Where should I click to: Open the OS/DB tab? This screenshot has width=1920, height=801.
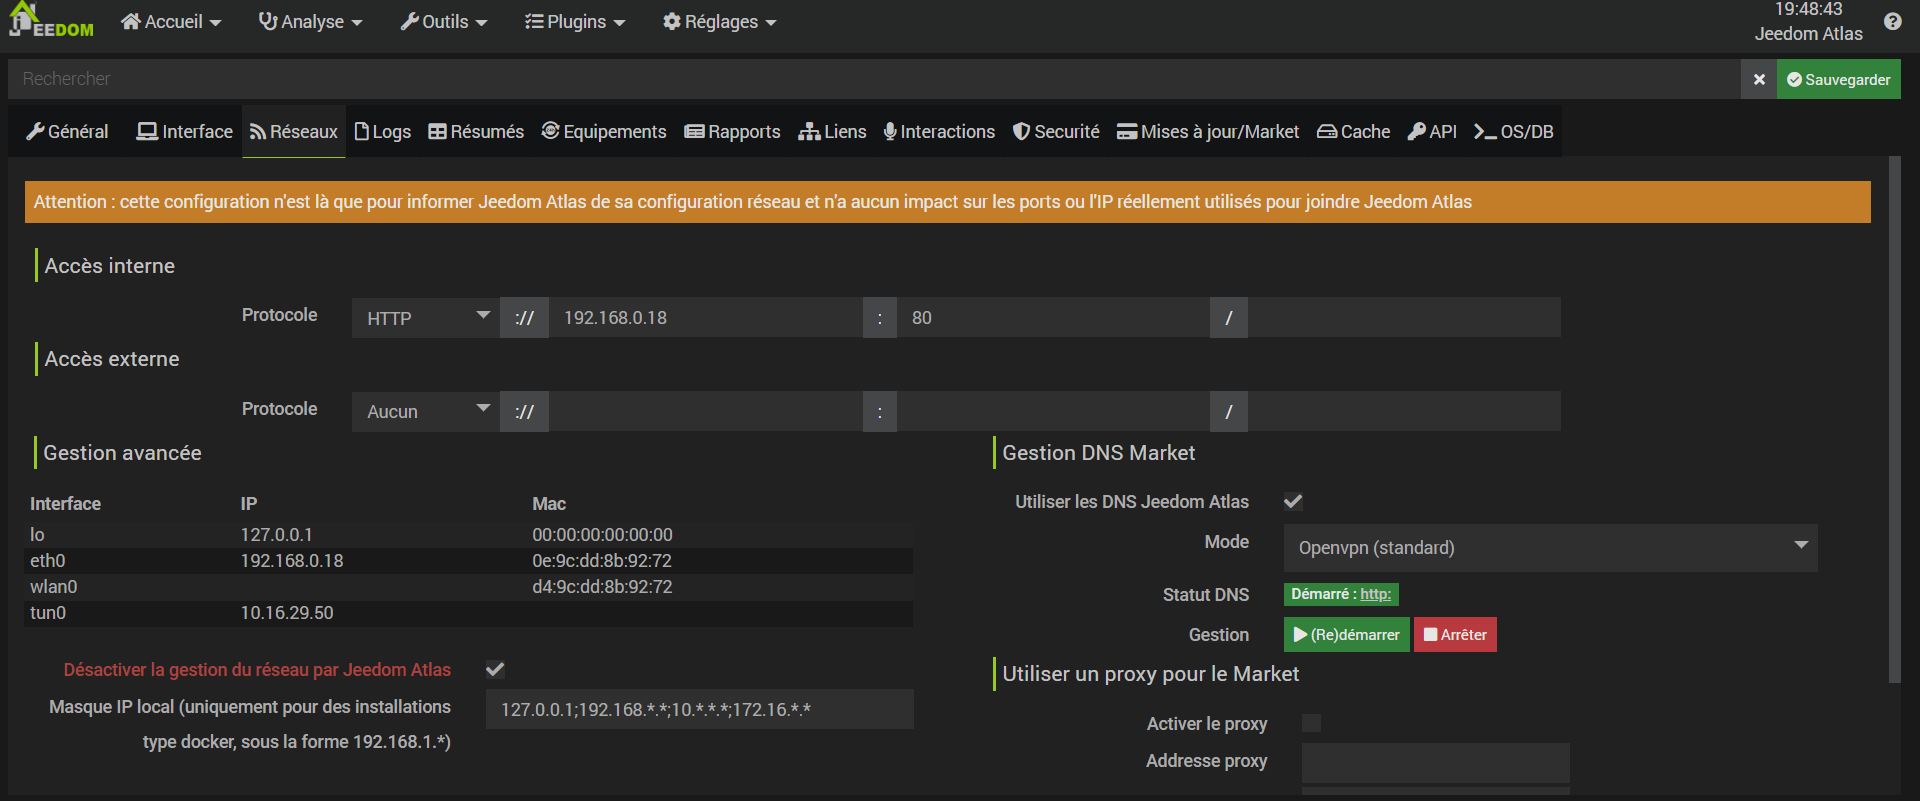tap(1514, 131)
